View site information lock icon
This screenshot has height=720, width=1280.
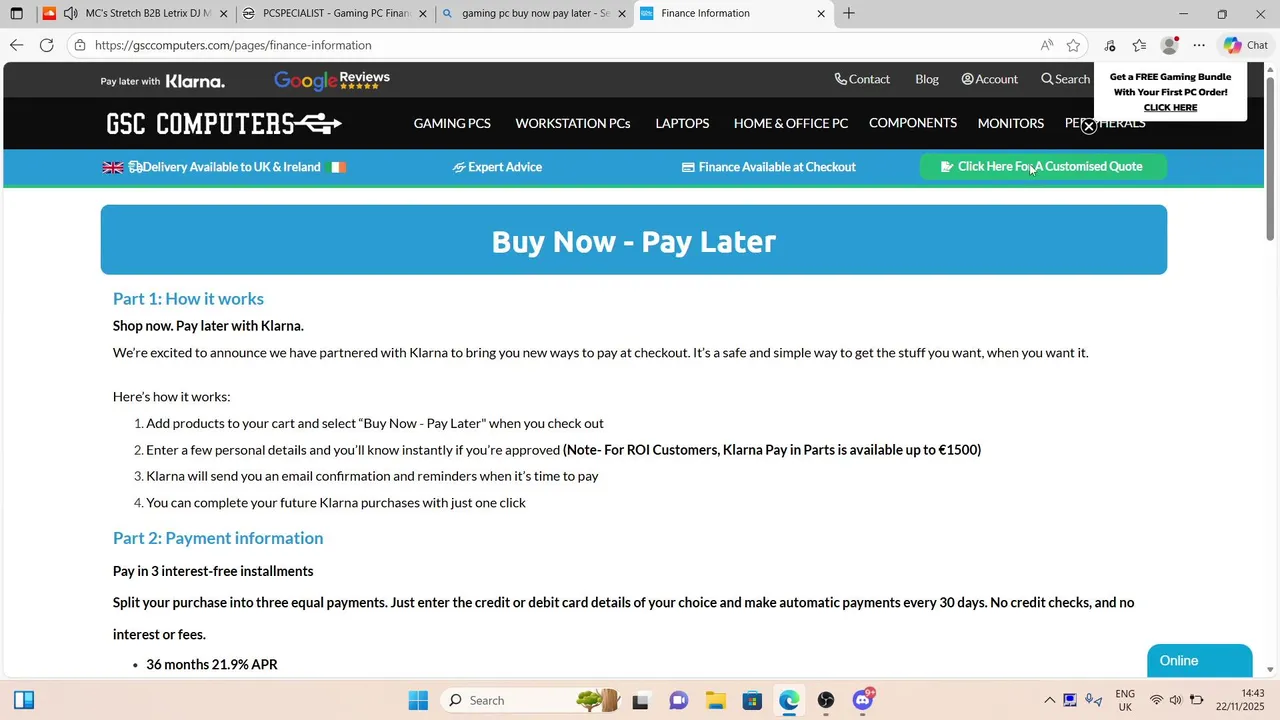[80, 45]
